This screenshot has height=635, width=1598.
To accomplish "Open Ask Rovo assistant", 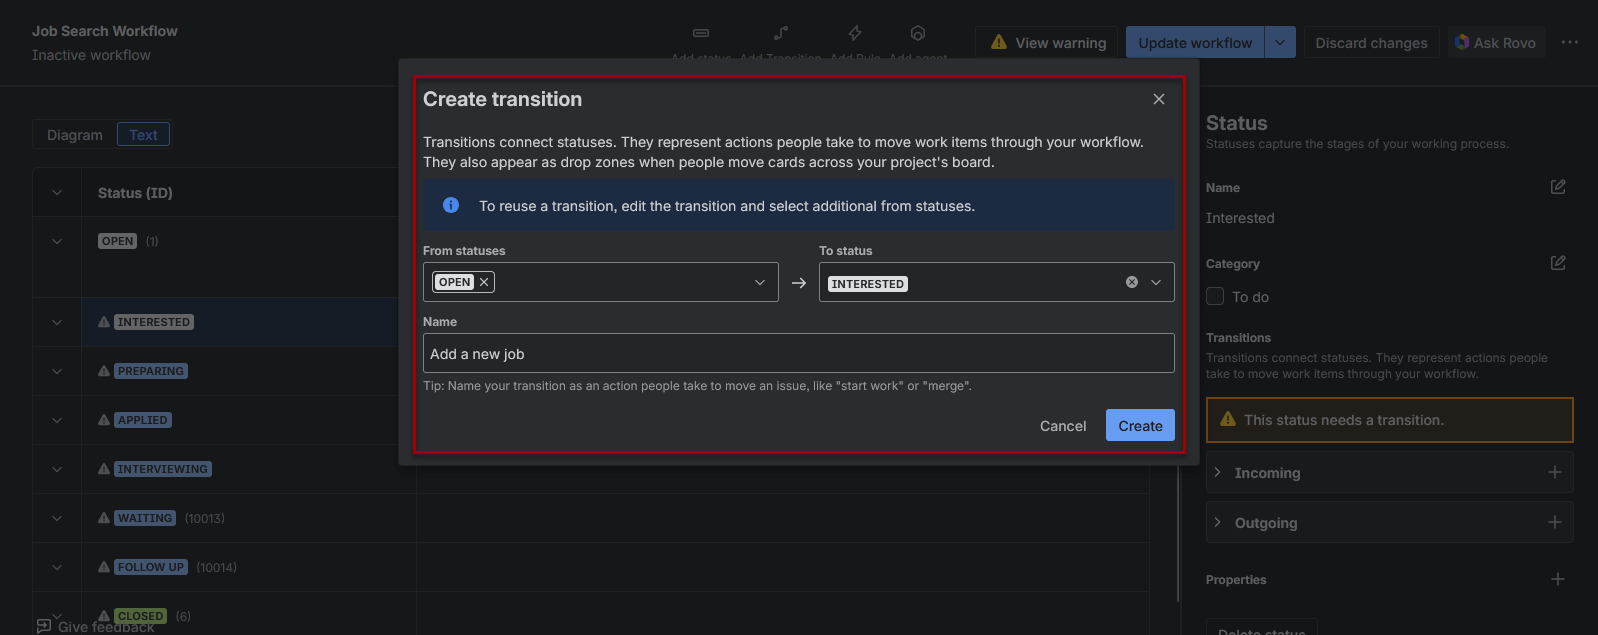I will pyautogui.click(x=1496, y=42).
